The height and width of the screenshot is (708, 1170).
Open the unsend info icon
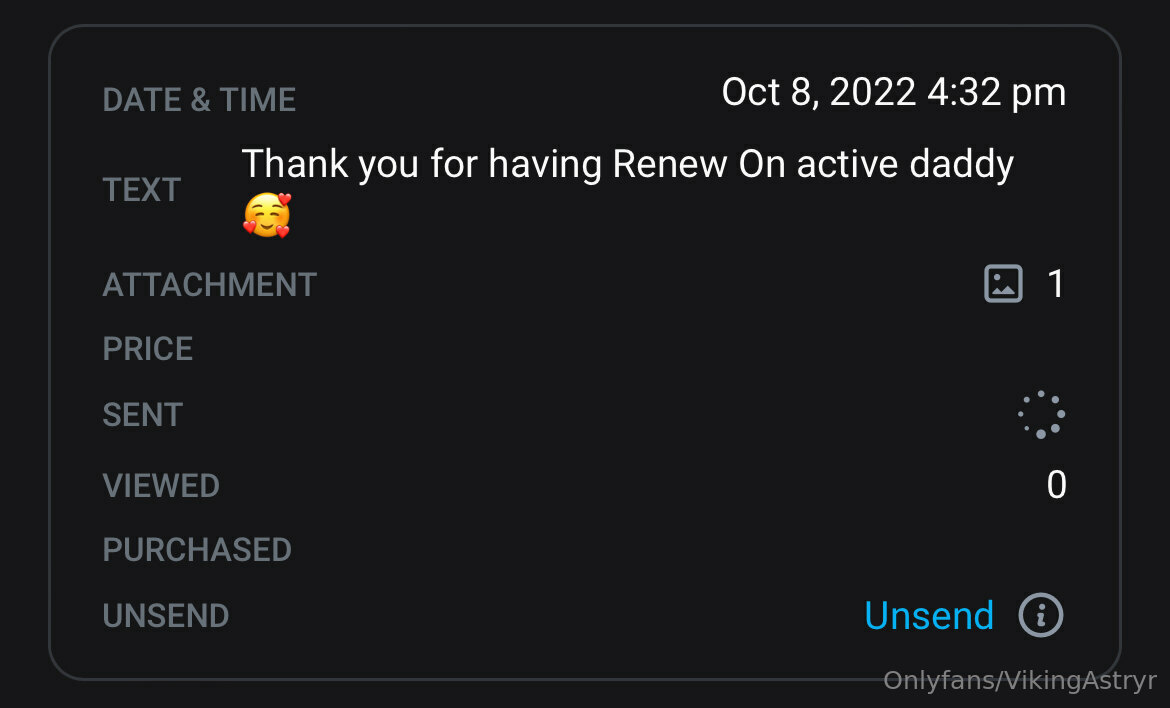click(1041, 615)
